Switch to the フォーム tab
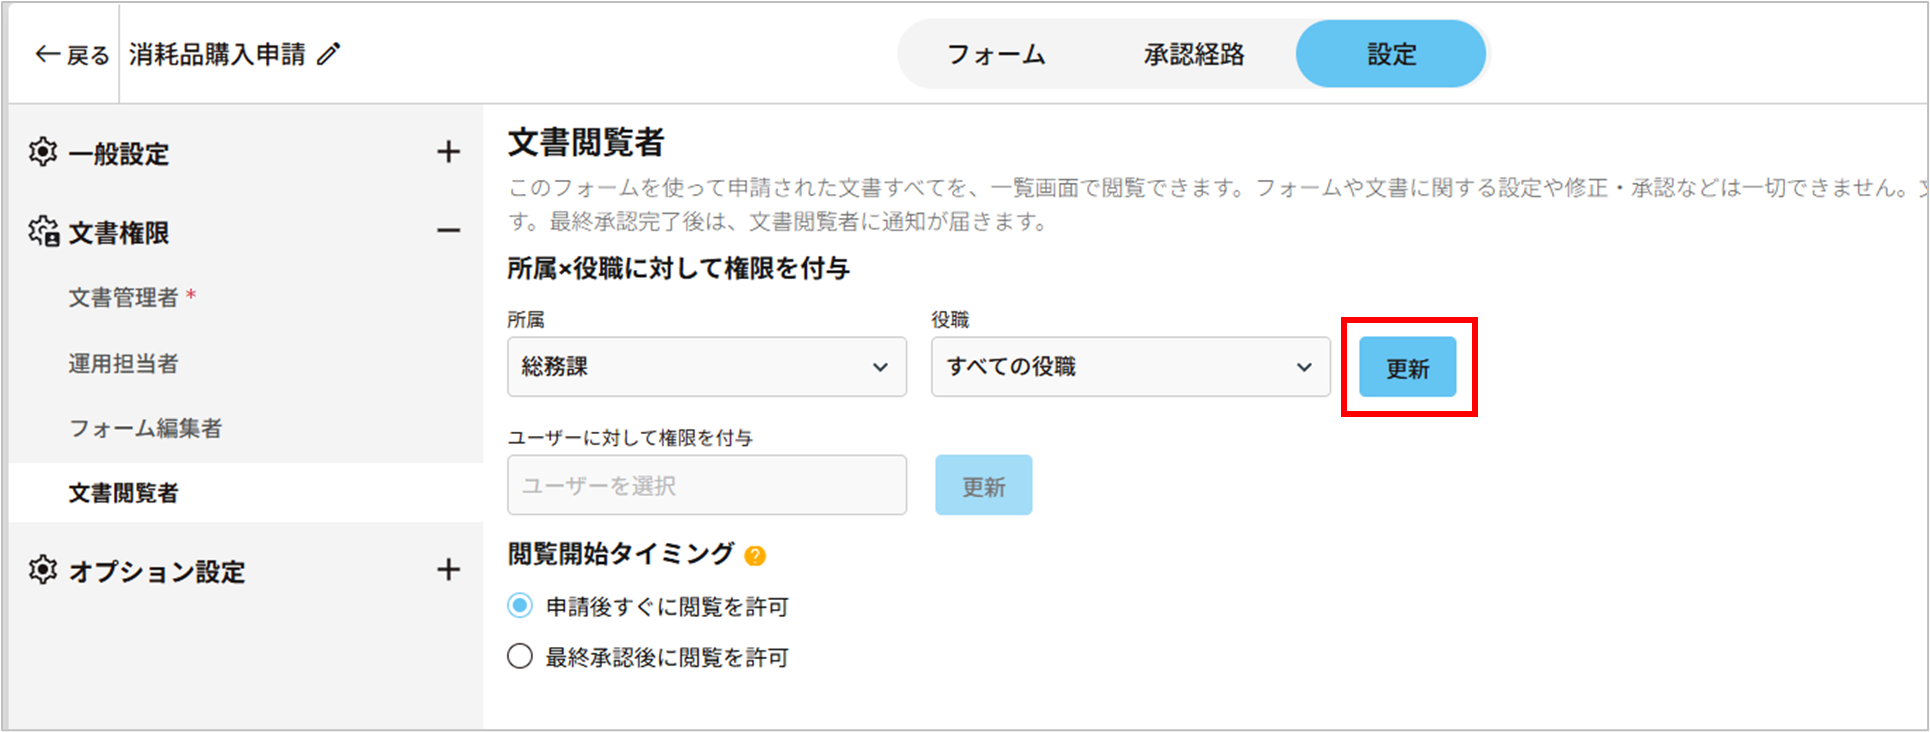The image size is (1930, 732). [x=996, y=54]
